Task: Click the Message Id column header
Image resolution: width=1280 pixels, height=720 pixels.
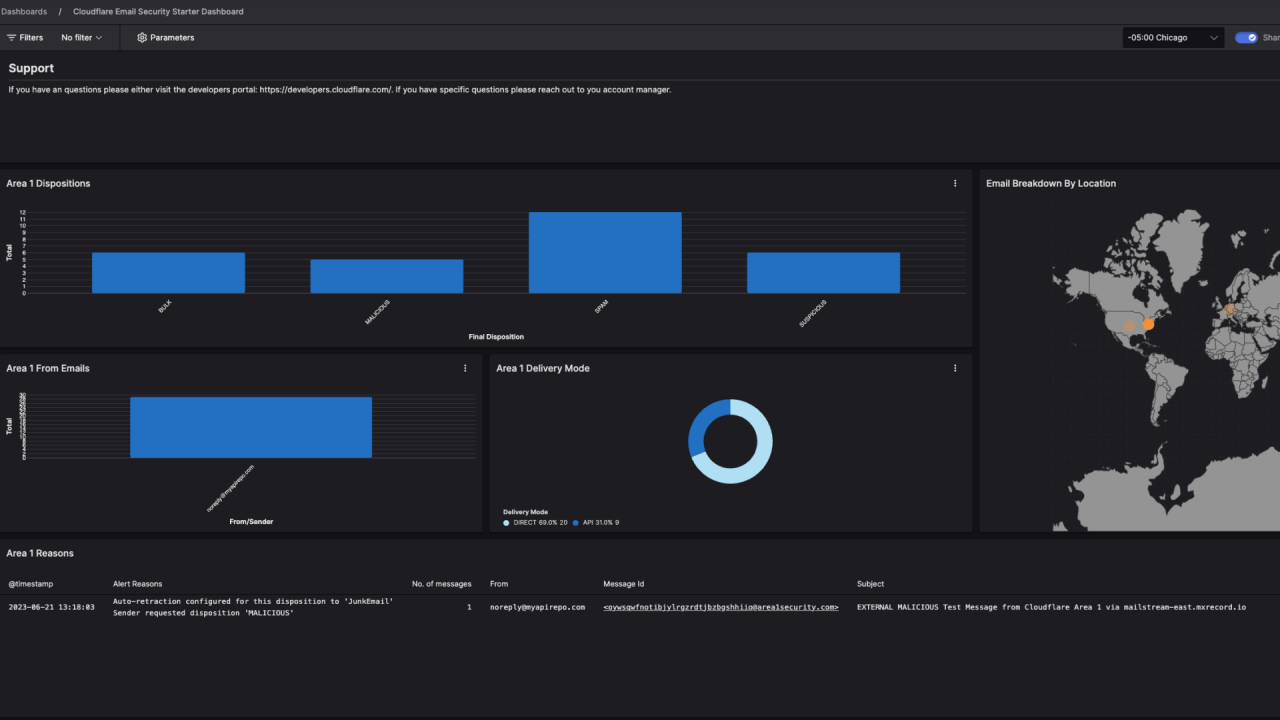Action: [x=624, y=584]
